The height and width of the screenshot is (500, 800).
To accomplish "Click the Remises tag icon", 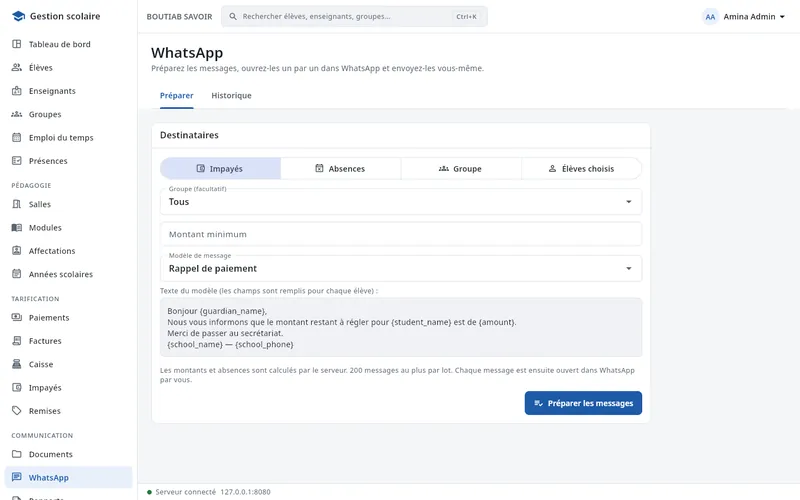I will pos(17,411).
